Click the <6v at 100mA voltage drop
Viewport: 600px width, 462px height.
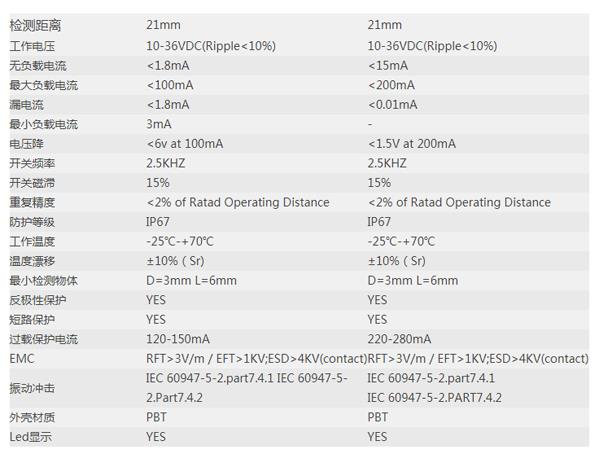[x=184, y=144]
